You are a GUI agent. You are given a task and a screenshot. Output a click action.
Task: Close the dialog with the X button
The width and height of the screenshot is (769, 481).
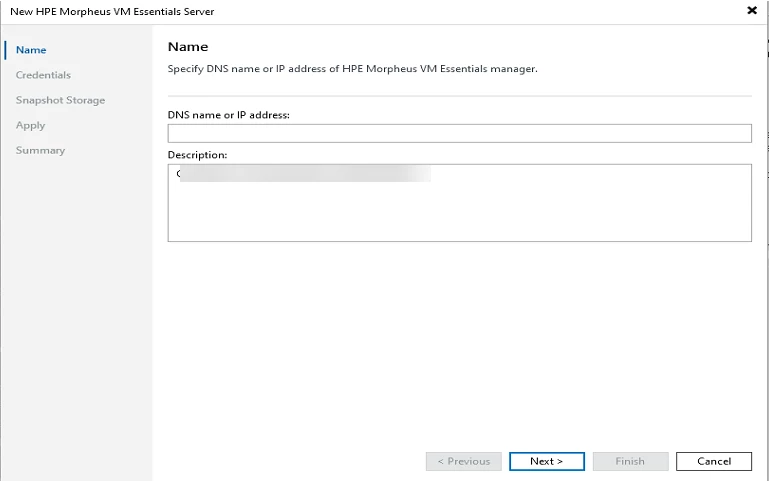[752, 10]
